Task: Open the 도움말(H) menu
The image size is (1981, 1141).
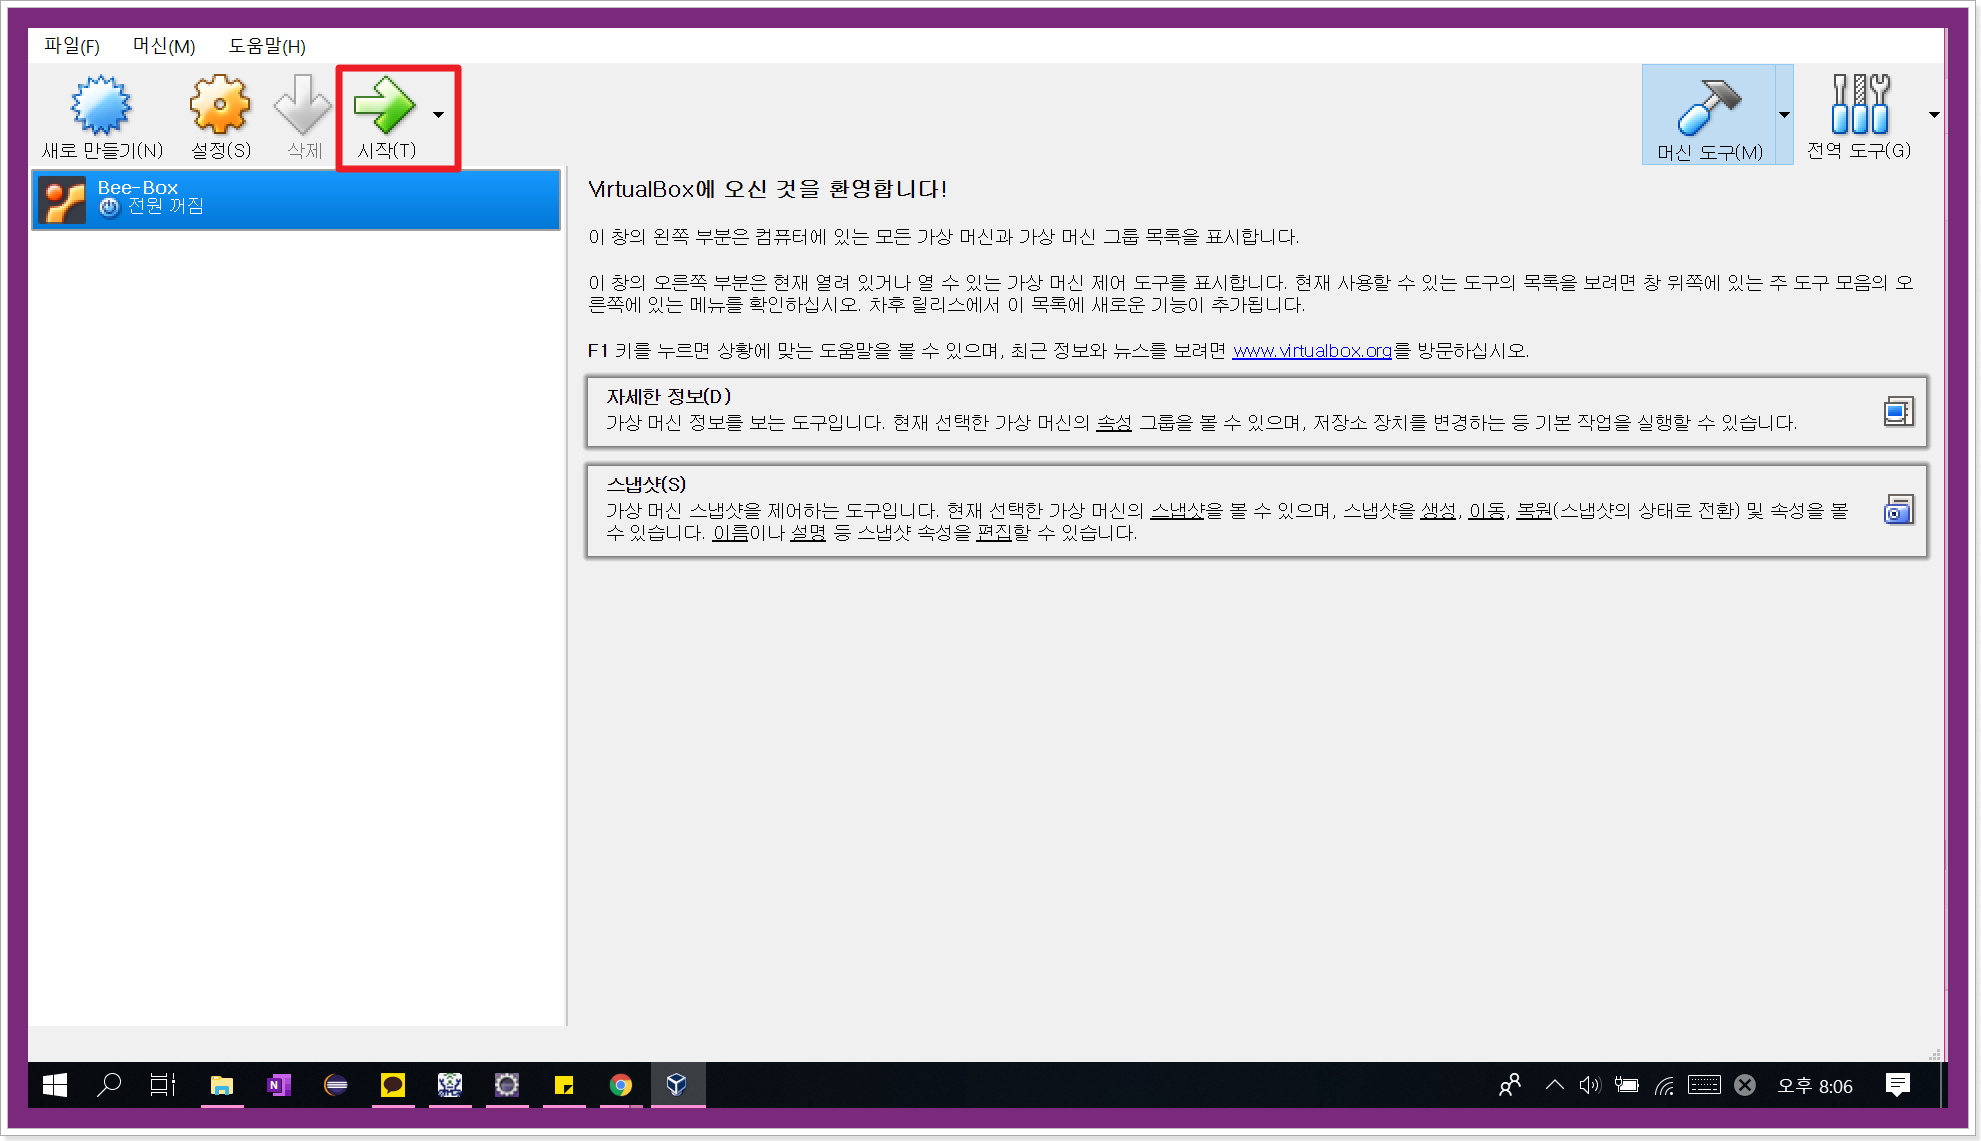Action: [x=267, y=46]
